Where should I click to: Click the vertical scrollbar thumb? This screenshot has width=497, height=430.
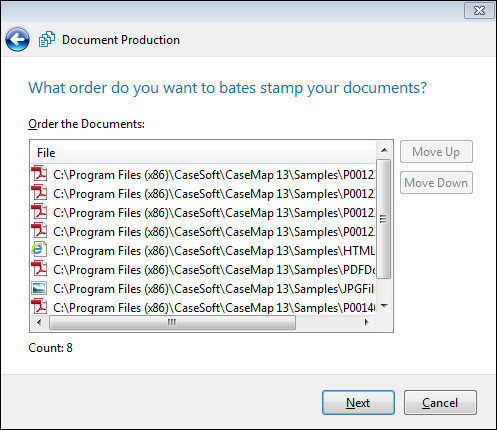384,219
